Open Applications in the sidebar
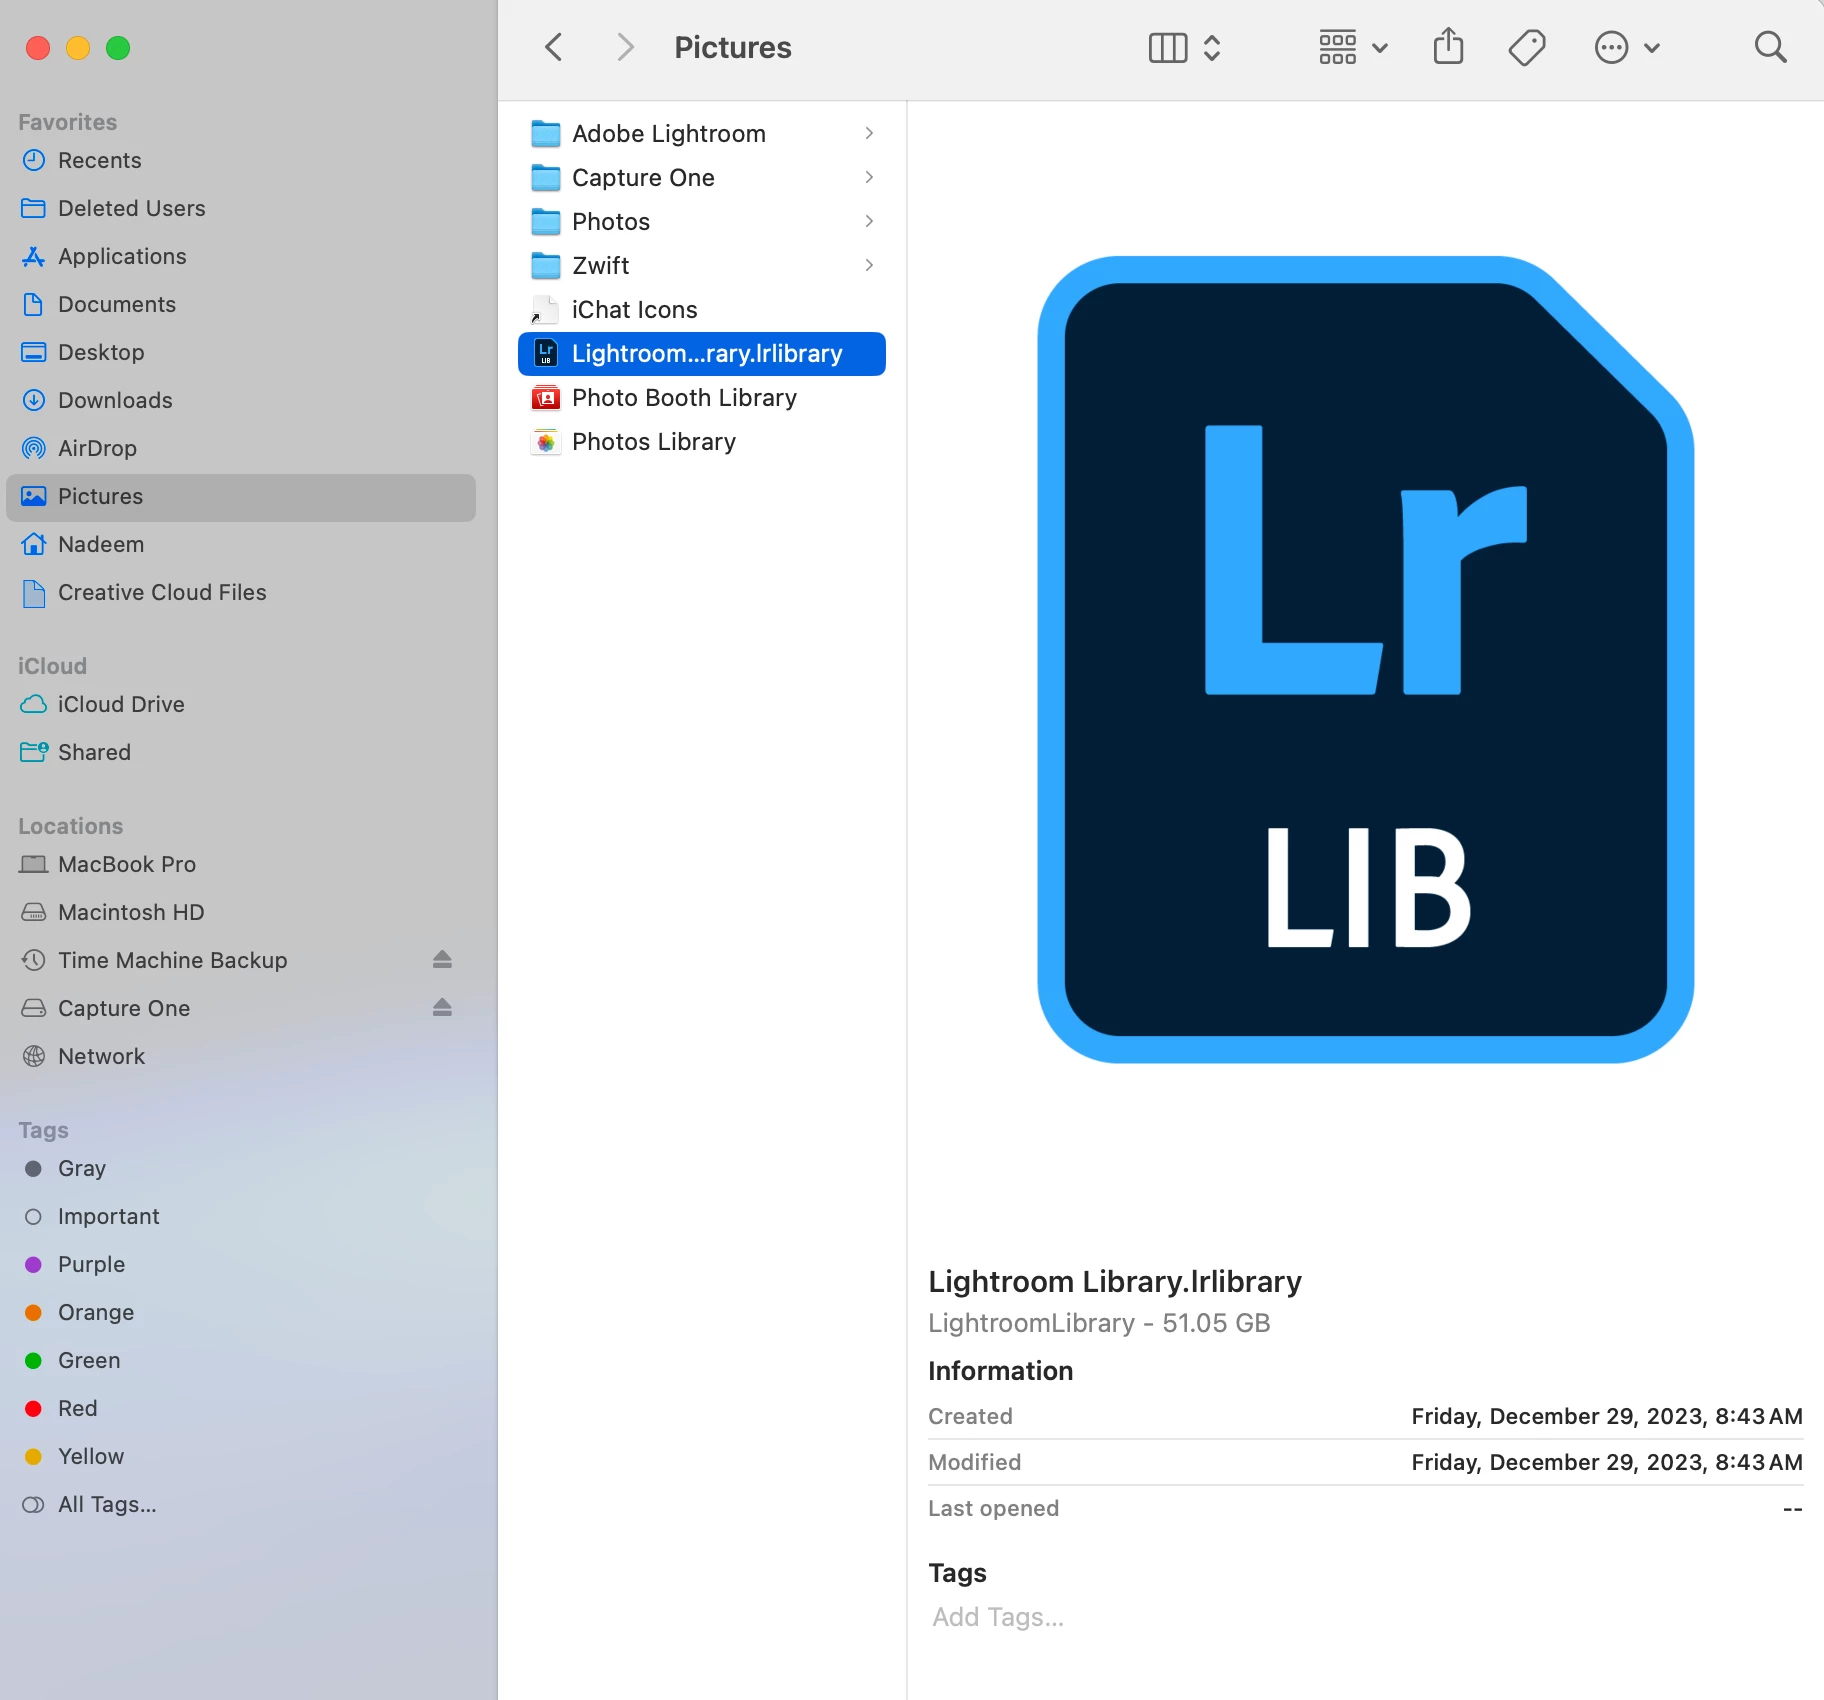 pyautogui.click(x=240, y=256)
